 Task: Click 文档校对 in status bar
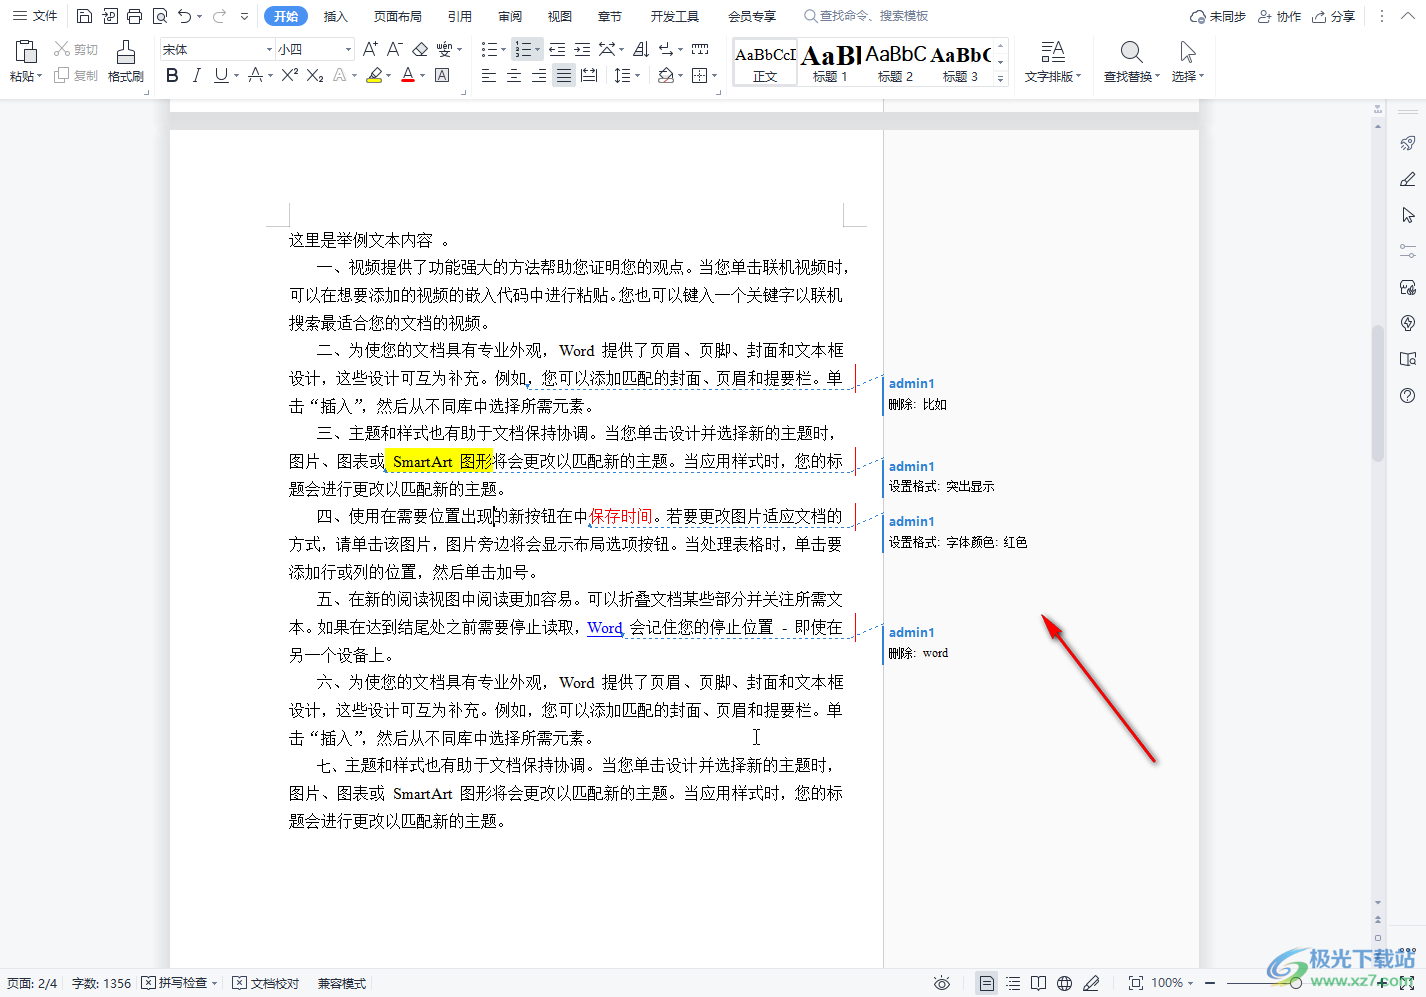[x=266, y=983]
